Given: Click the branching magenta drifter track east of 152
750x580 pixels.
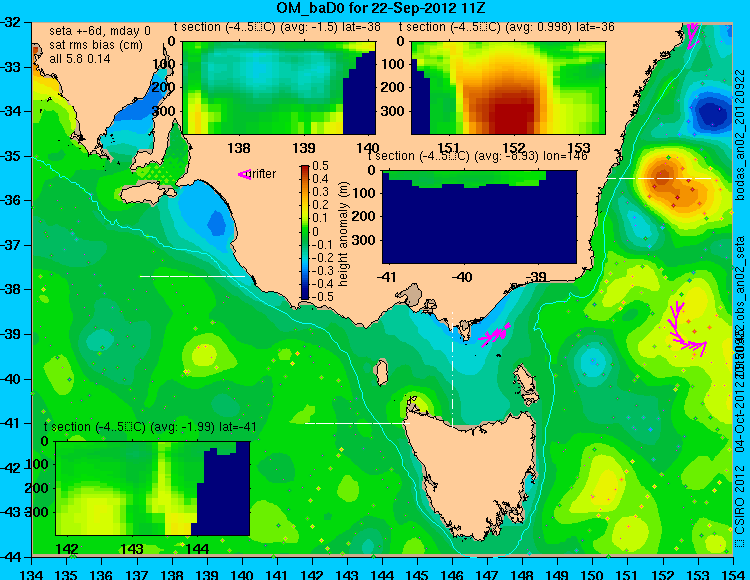Looking at the screenshot, I should (x=687, y=329).
